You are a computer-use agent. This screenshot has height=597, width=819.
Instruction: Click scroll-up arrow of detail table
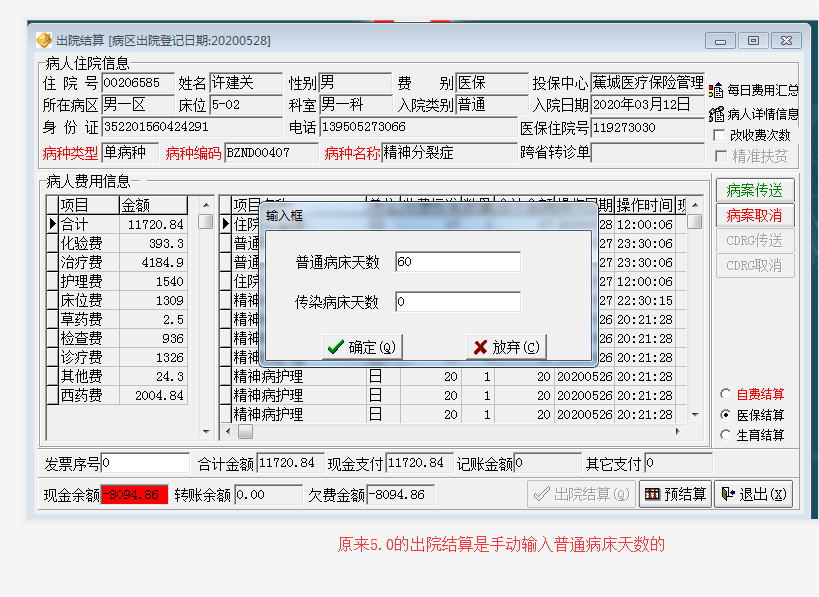point(695,205)
